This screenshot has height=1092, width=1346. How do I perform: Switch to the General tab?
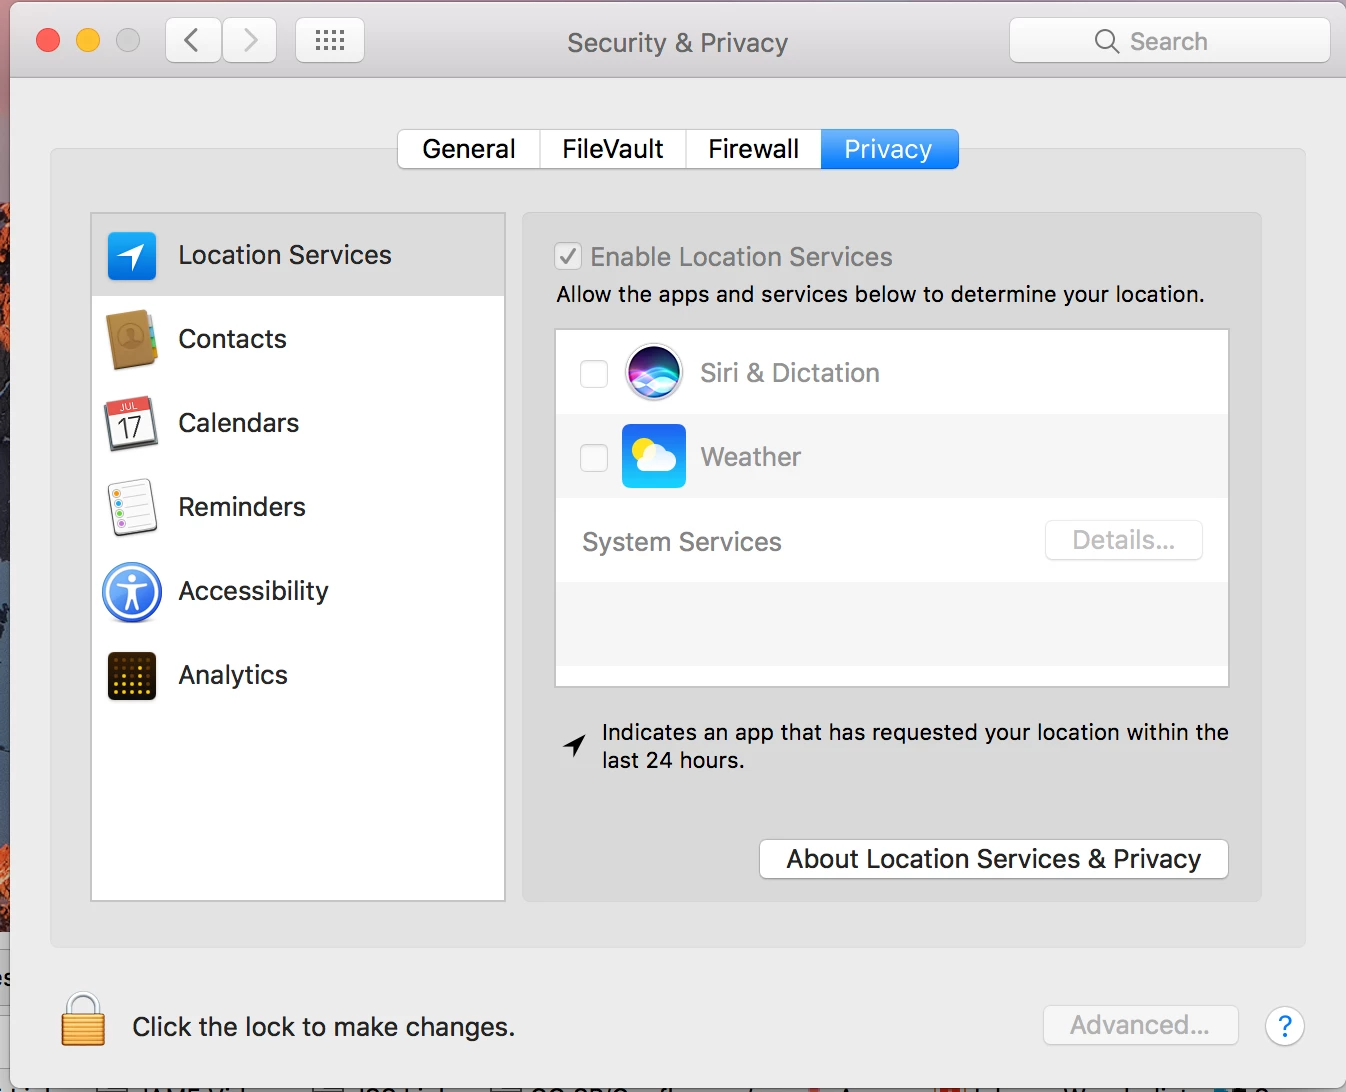(469, 149)
